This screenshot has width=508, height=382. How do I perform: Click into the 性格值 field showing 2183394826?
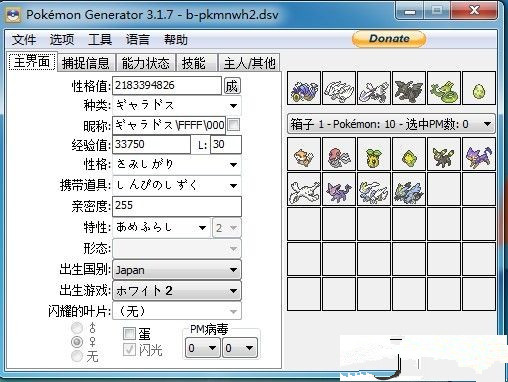167,86
